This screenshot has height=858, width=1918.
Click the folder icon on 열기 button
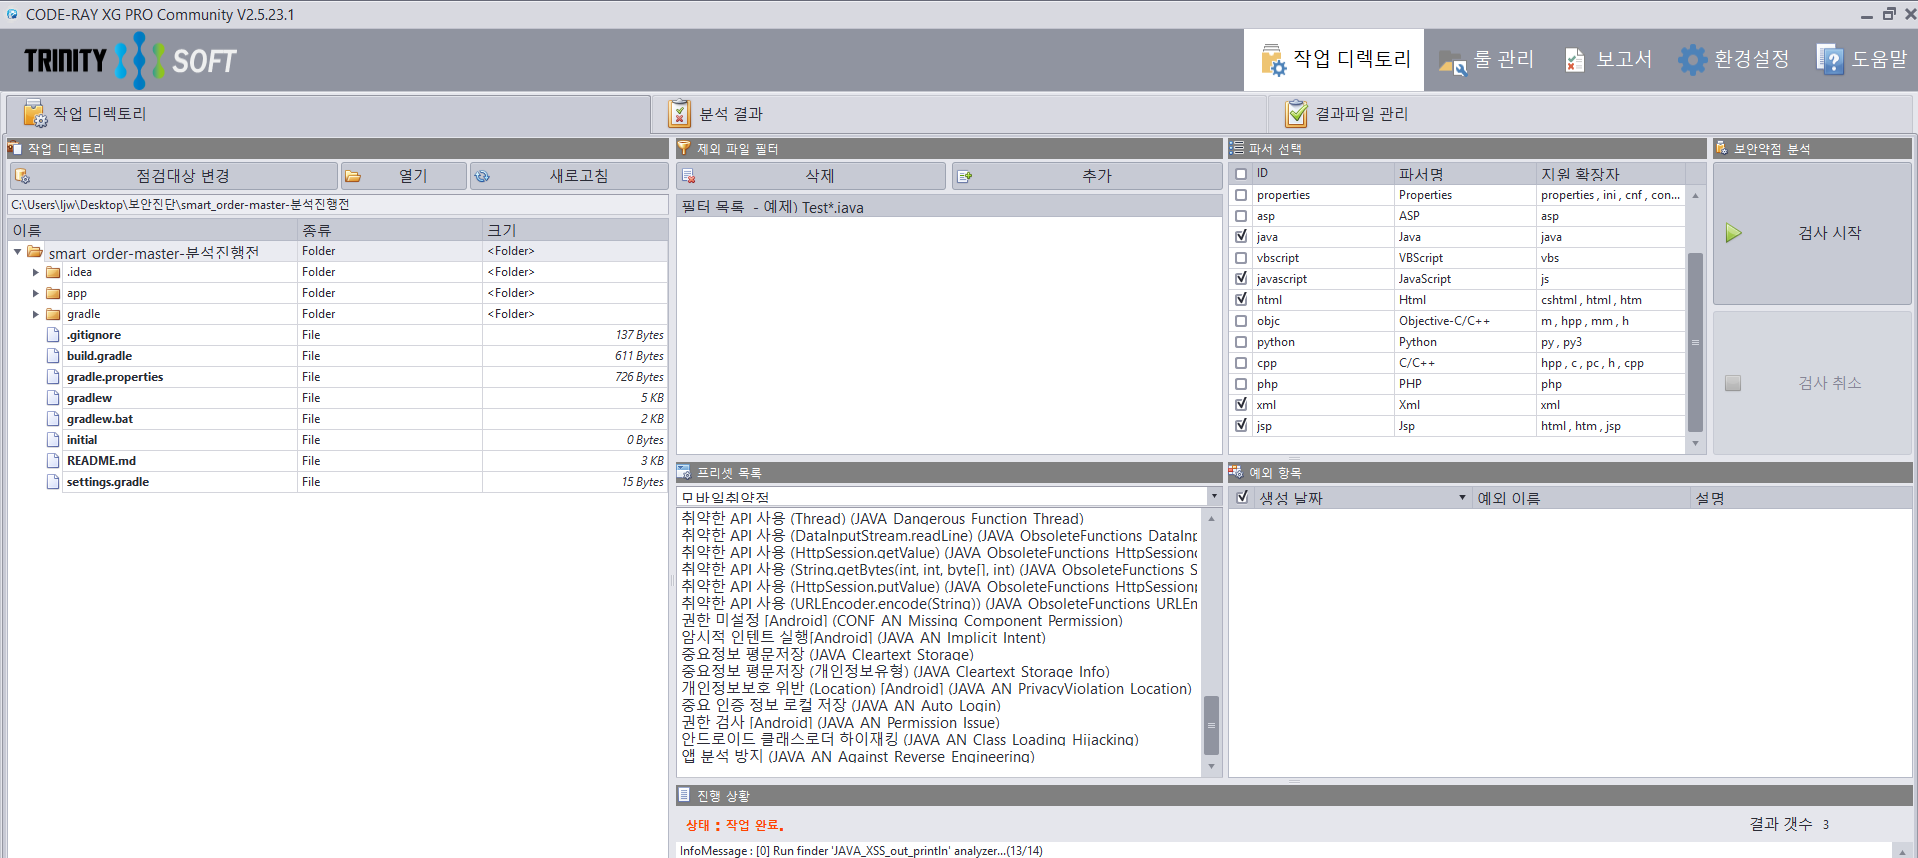pos(353,176)
